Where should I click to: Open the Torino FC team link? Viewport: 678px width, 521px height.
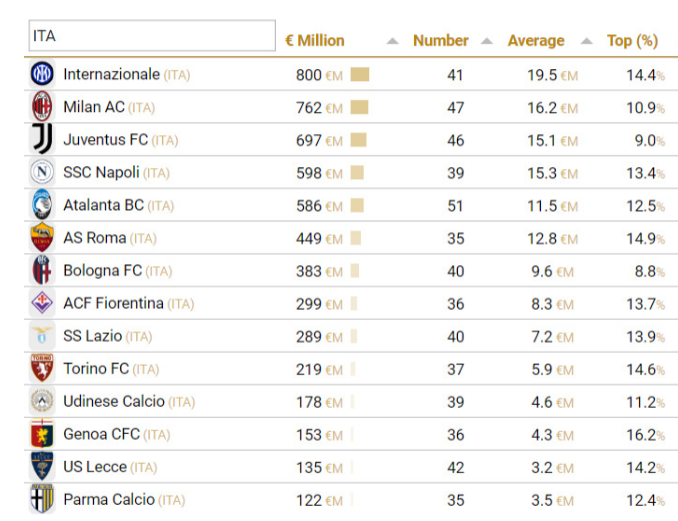pos(96,369)
